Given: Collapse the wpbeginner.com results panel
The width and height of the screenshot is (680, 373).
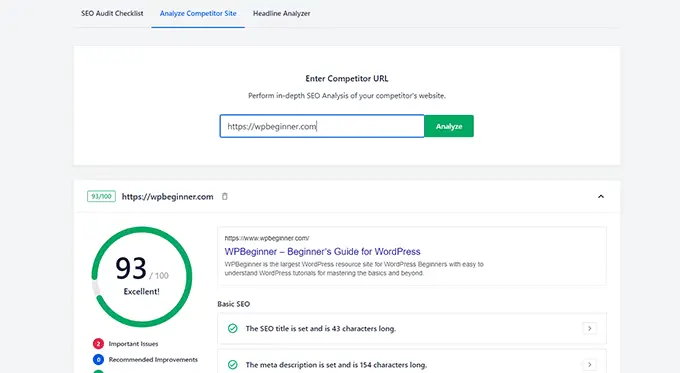Looking at the screenshot, I should [601, 196].
